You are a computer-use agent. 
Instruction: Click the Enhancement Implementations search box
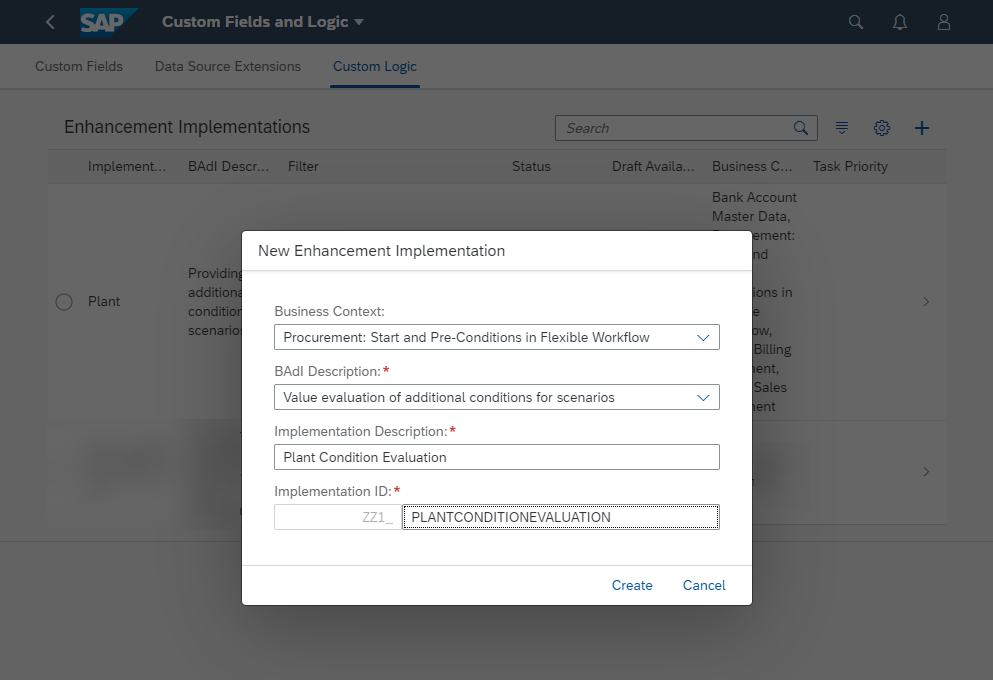pos(686,128)
